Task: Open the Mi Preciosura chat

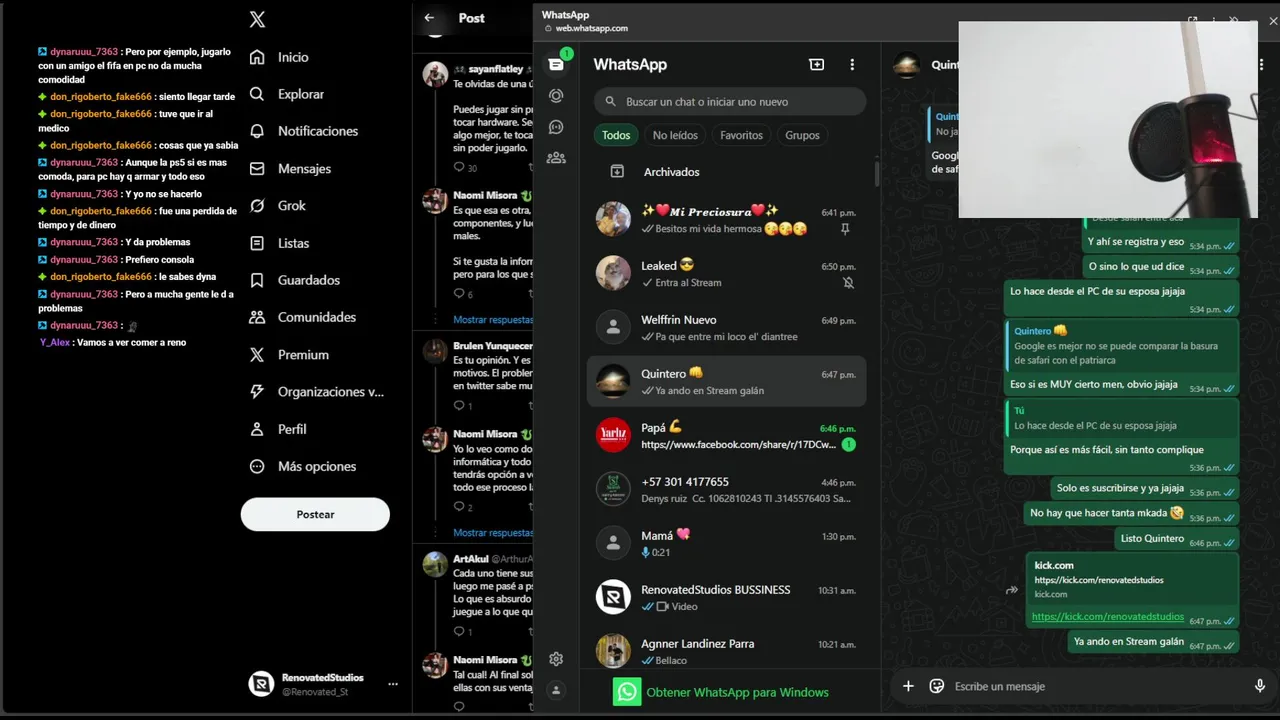Action: point(727,220)
